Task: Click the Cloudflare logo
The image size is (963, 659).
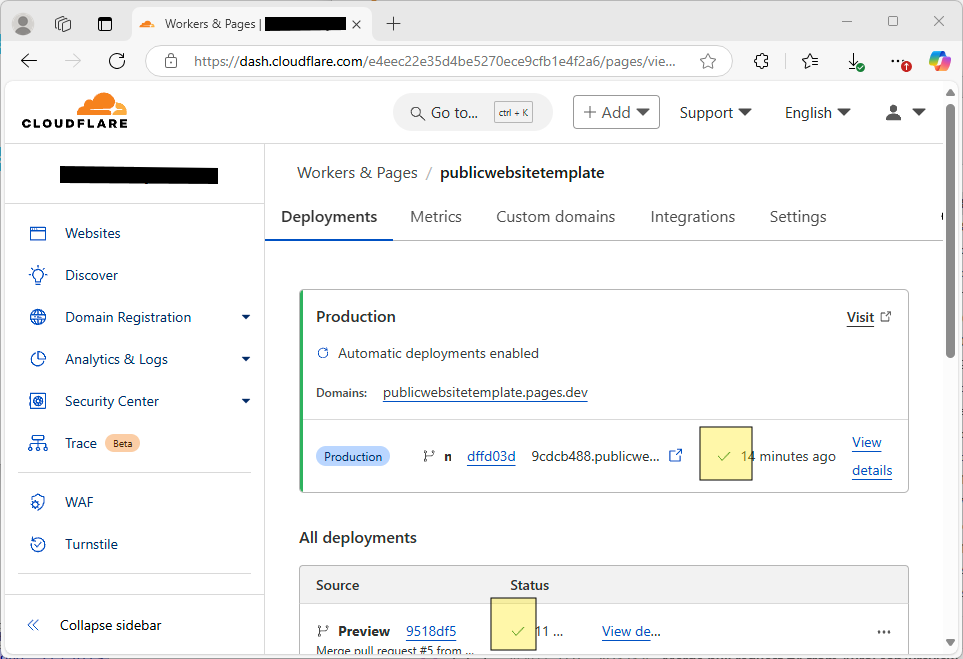Action: [x=75, y=111]
